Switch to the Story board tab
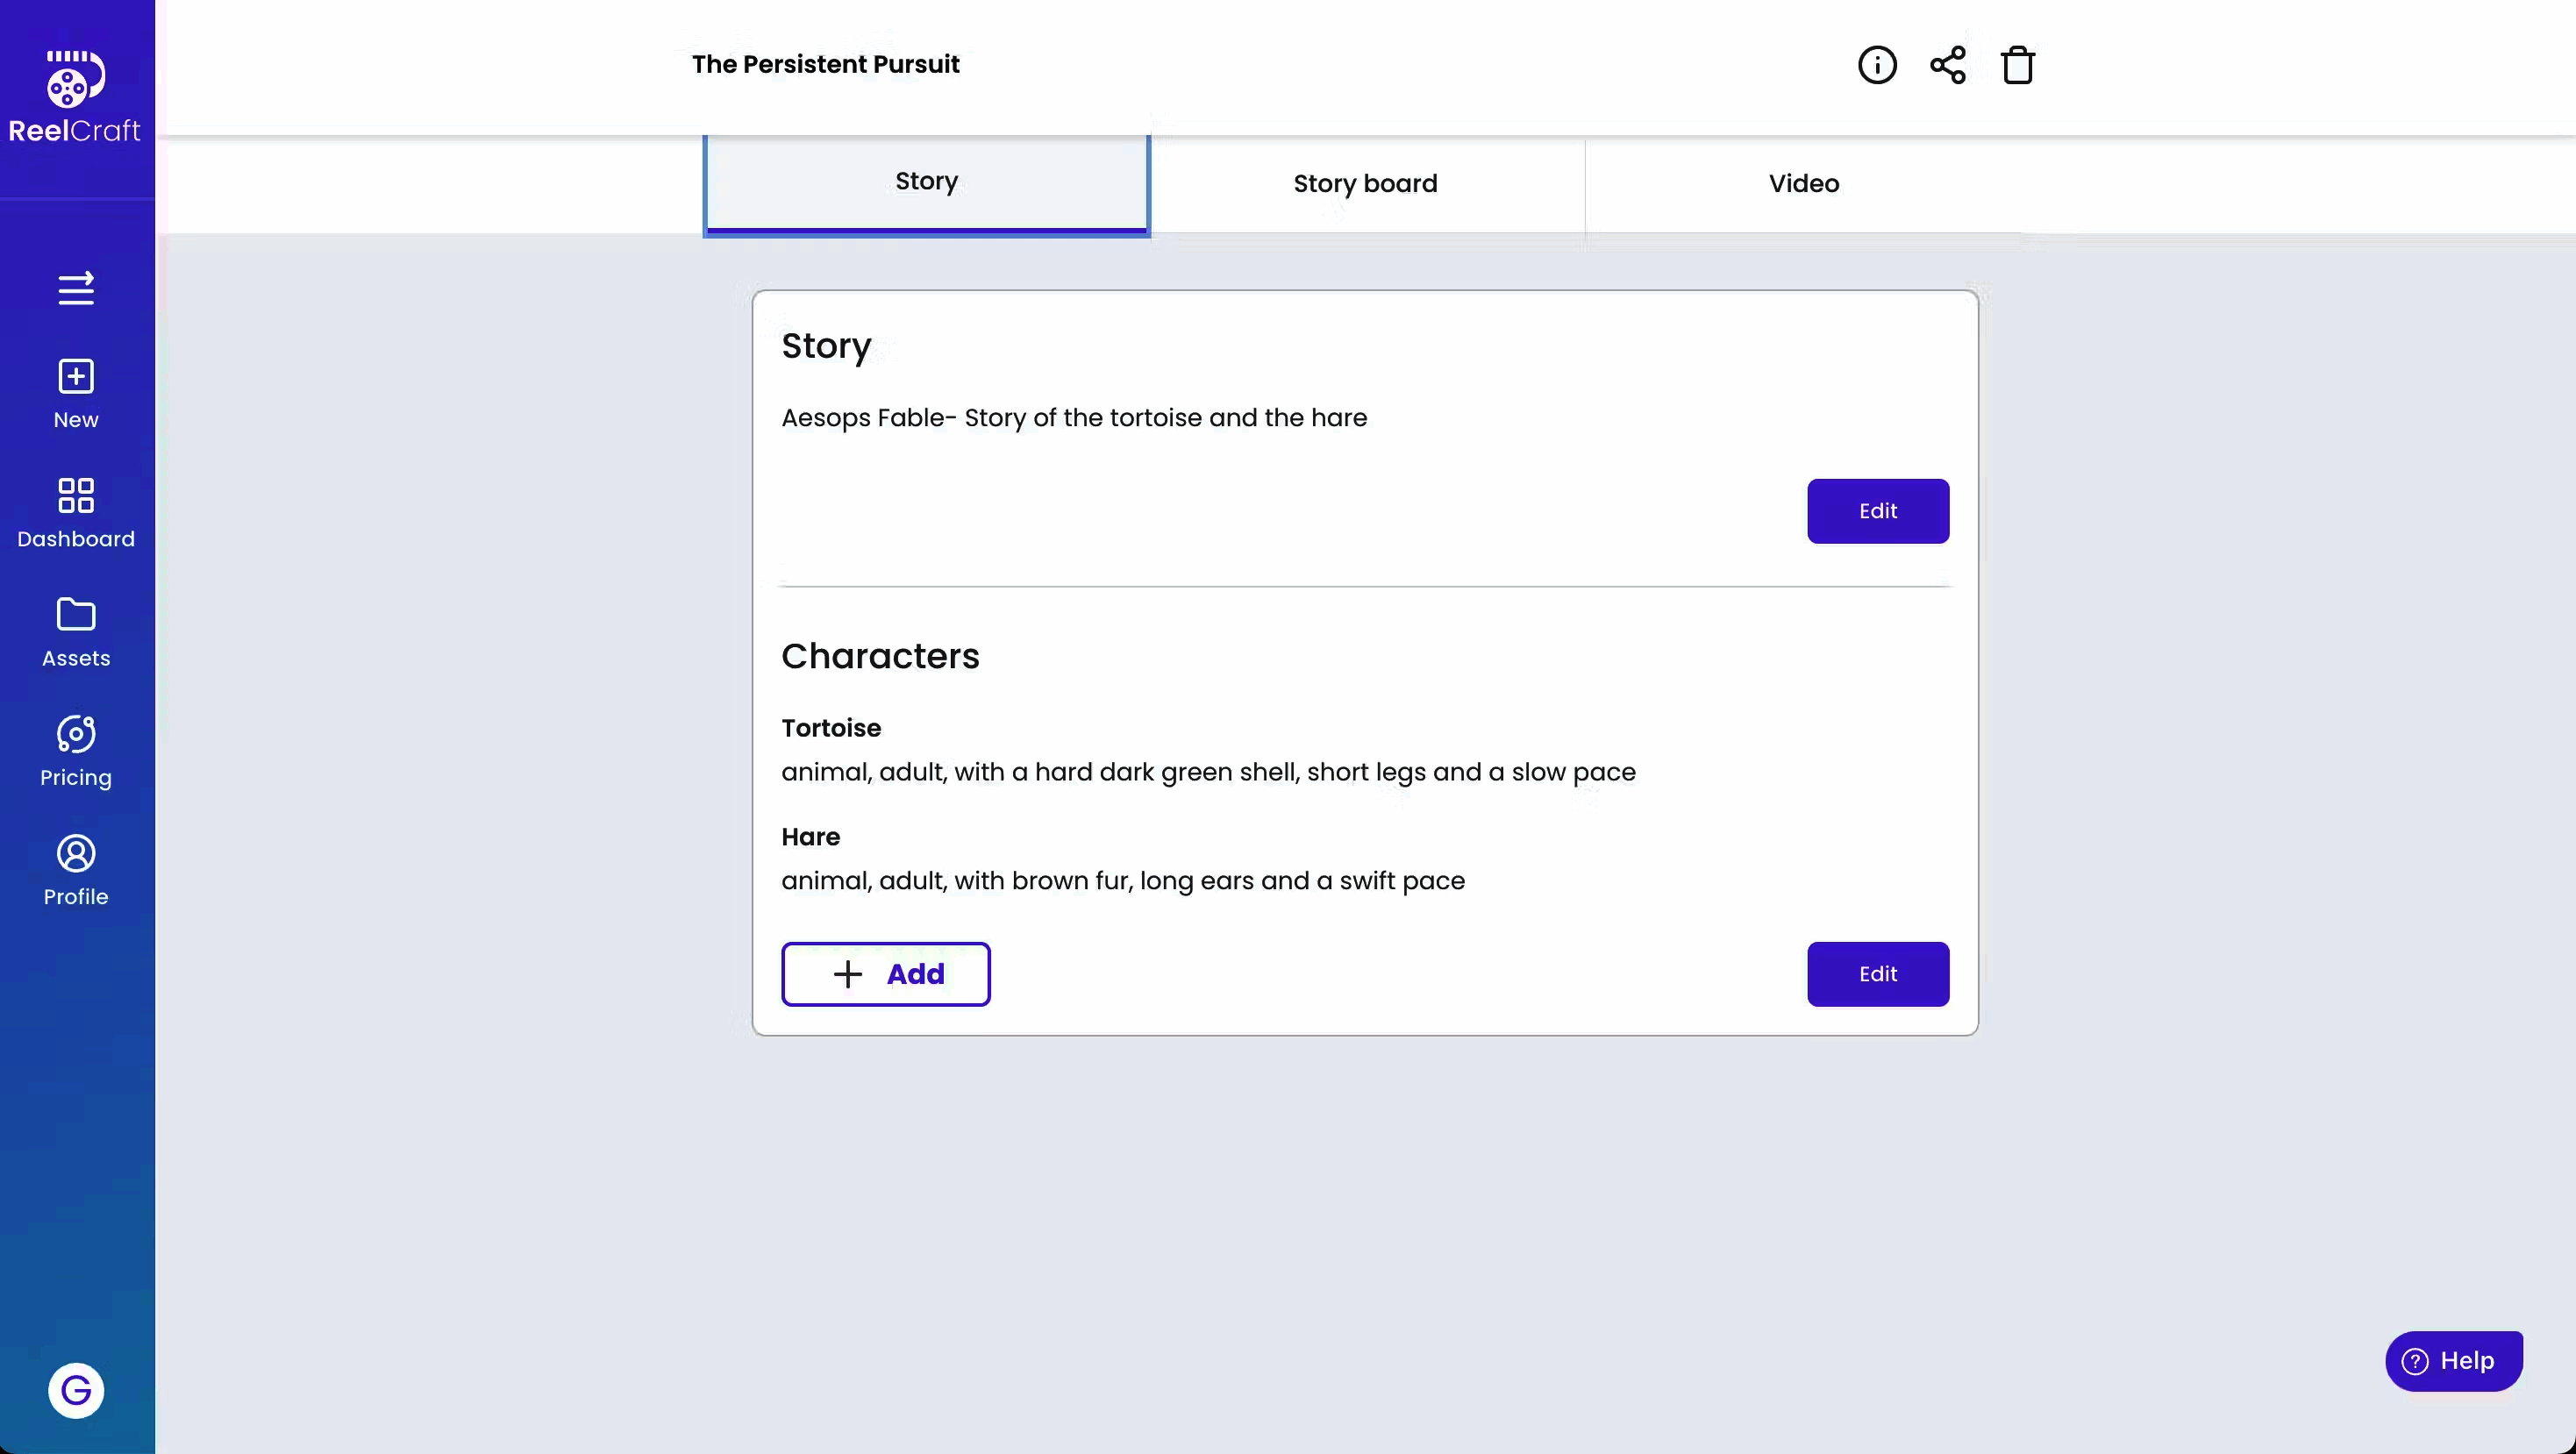Viewport: 2576px width, 1454px height. (x=1365, y=184)
